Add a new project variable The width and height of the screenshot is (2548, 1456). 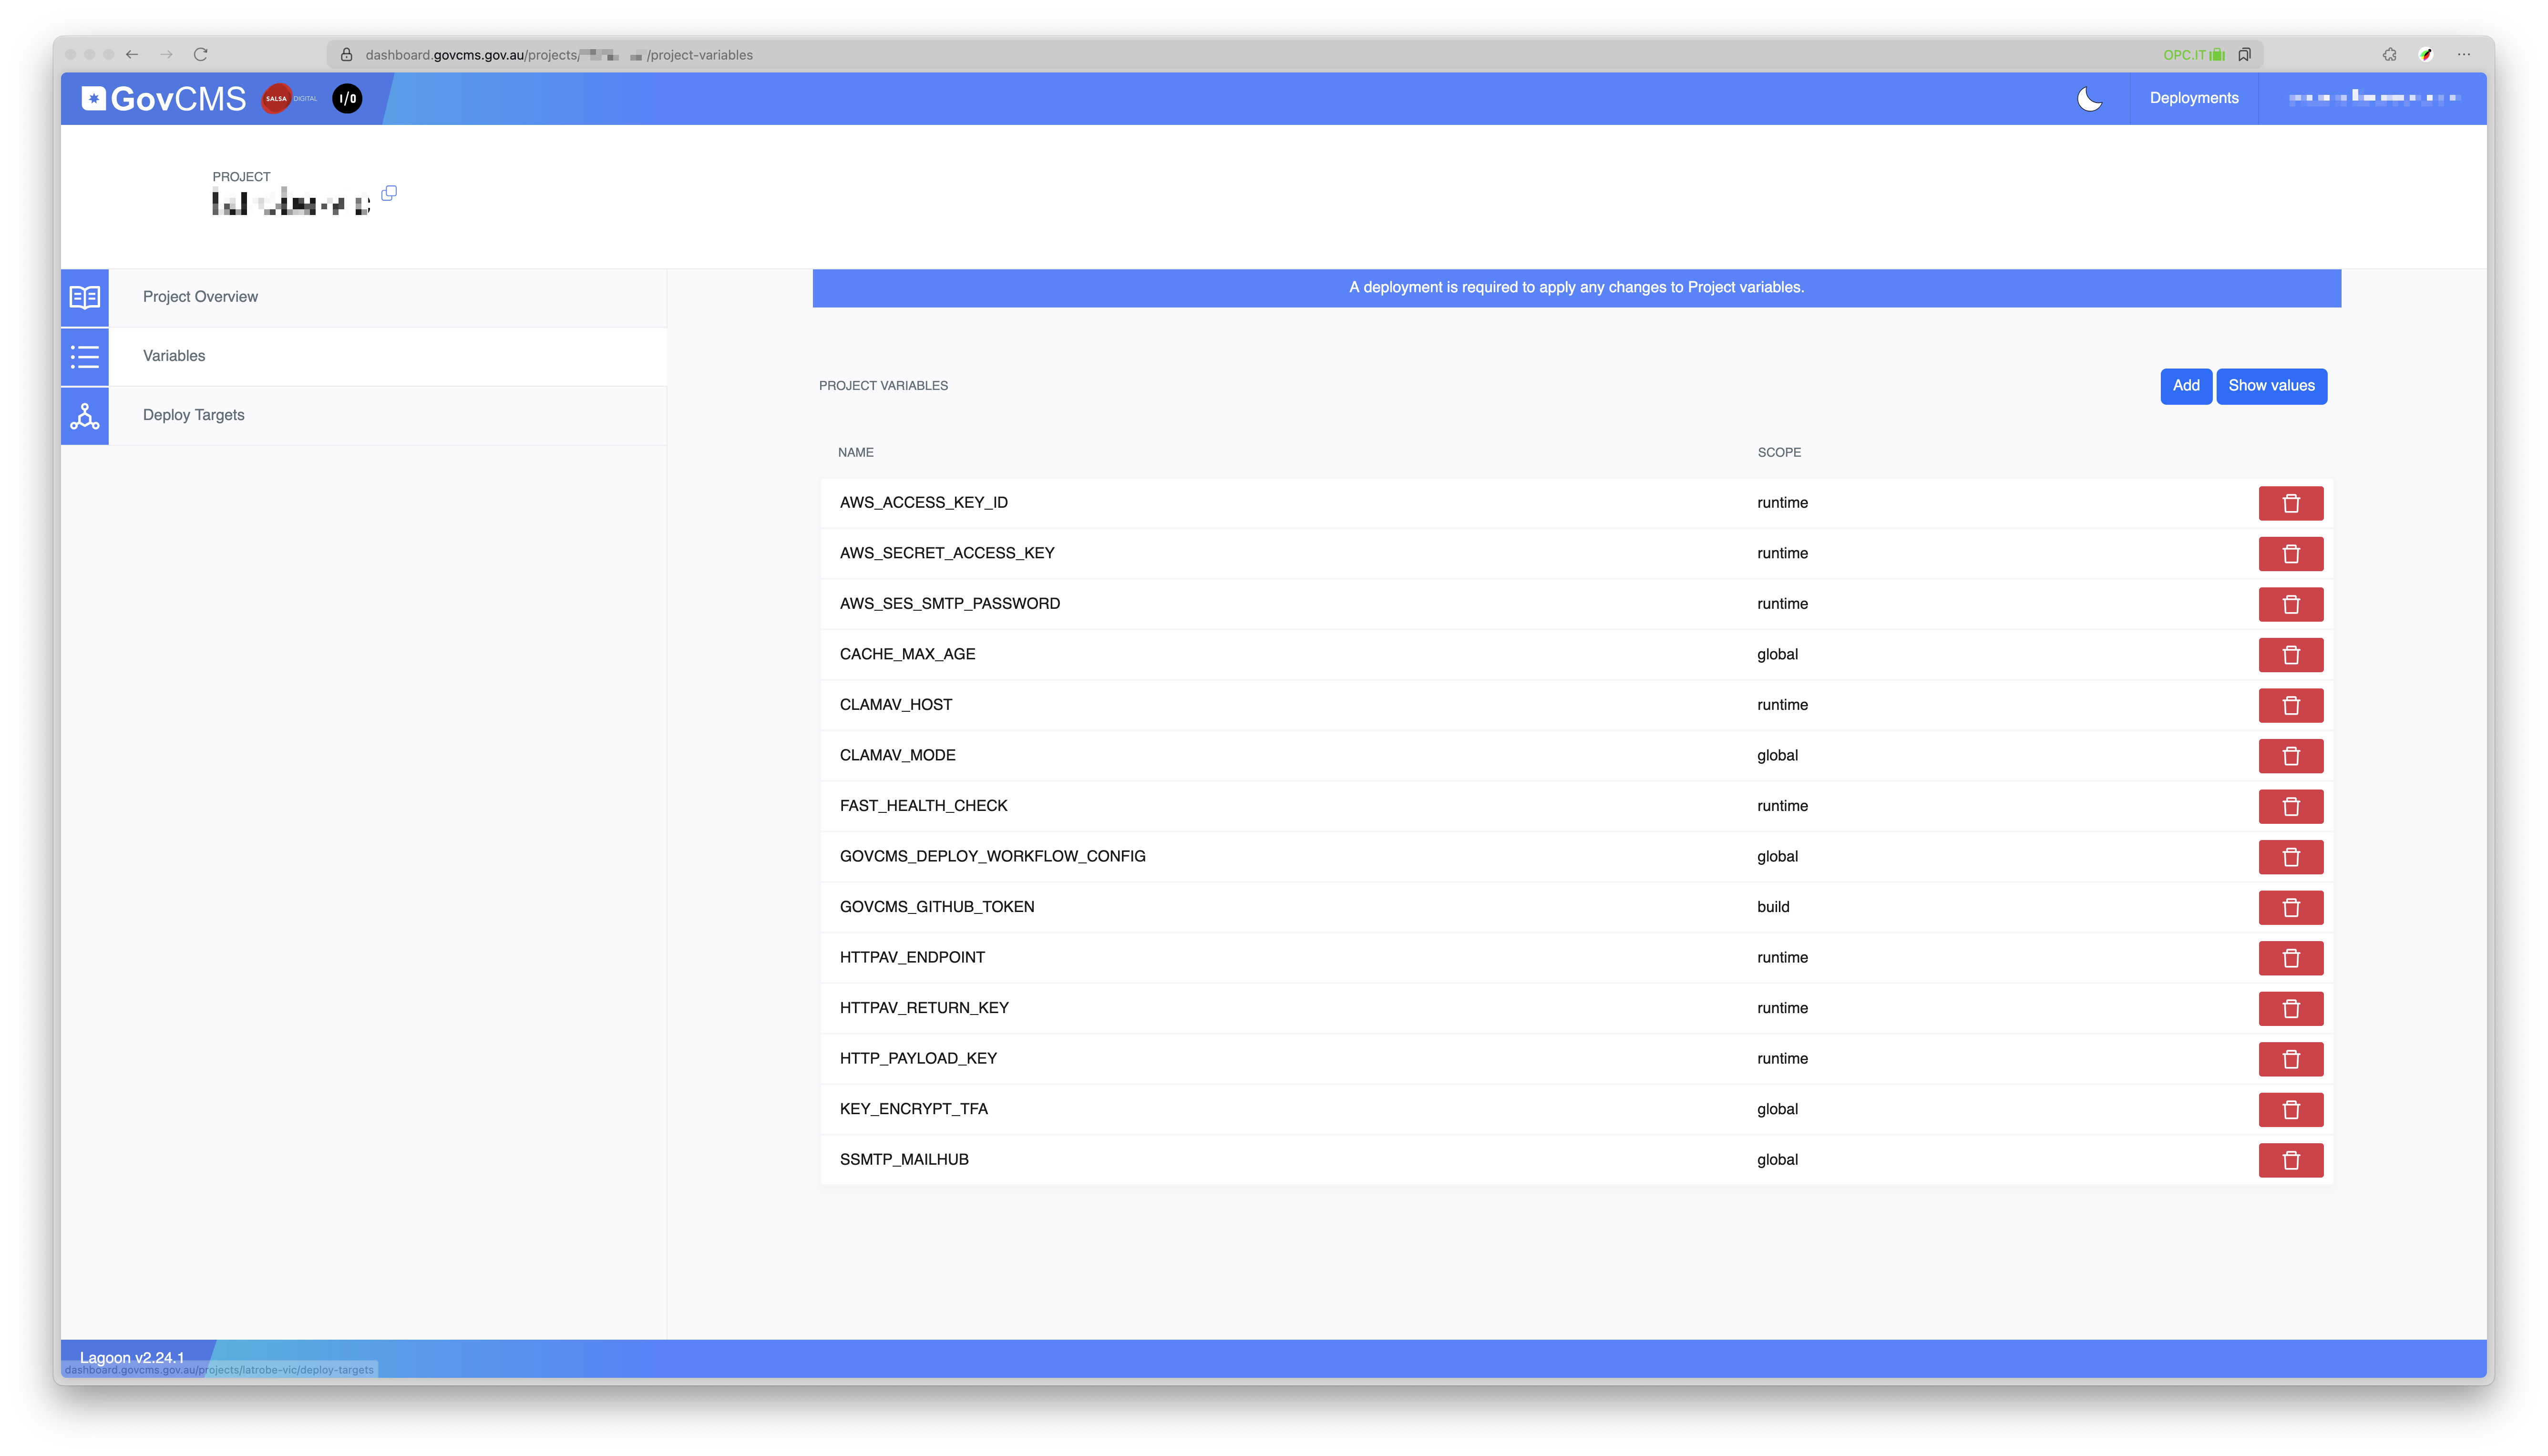pyautogui.click(x=2185, y=386)
